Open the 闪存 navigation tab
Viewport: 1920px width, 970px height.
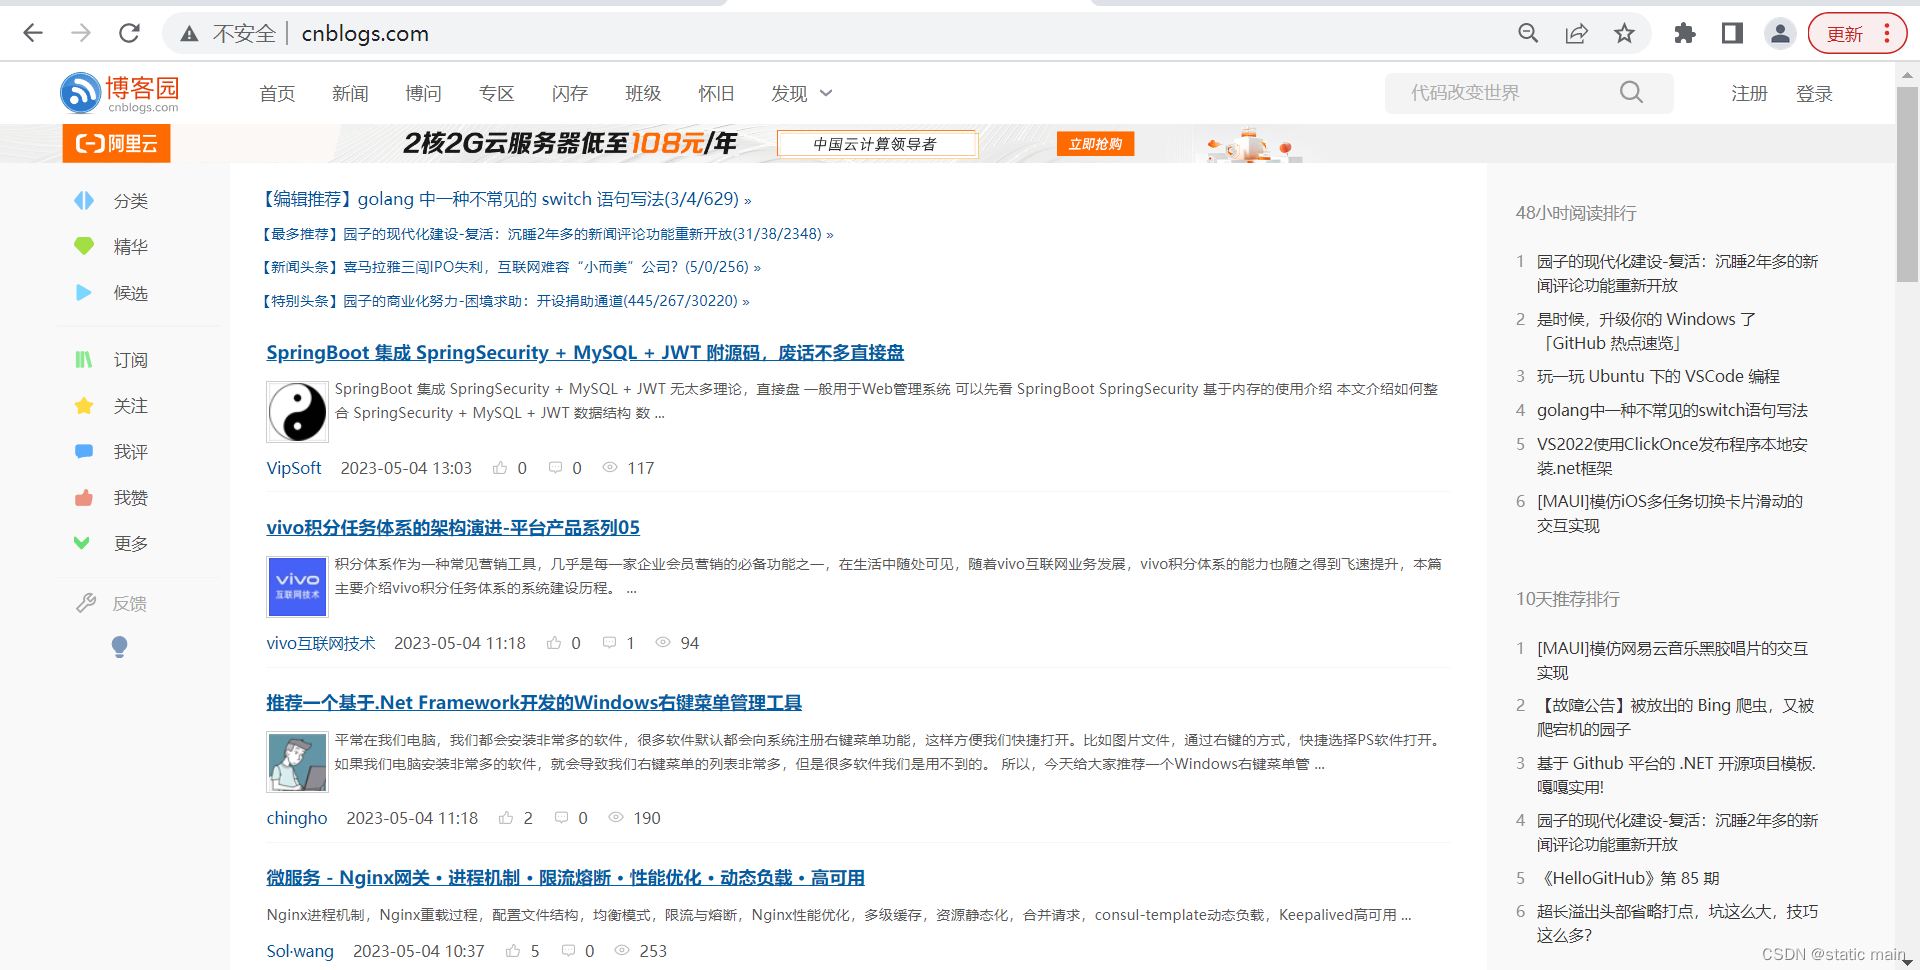pos(569,93)
